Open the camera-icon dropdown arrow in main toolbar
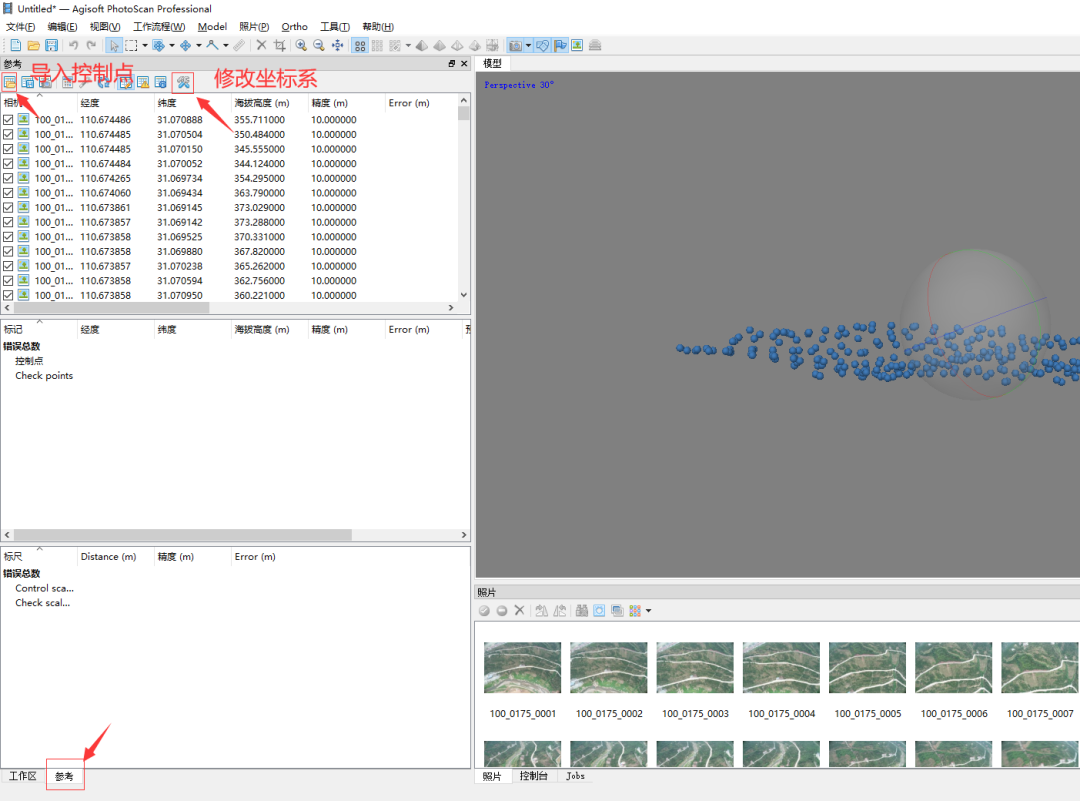This screenshot has width=1080, height=801. (528, 45)
